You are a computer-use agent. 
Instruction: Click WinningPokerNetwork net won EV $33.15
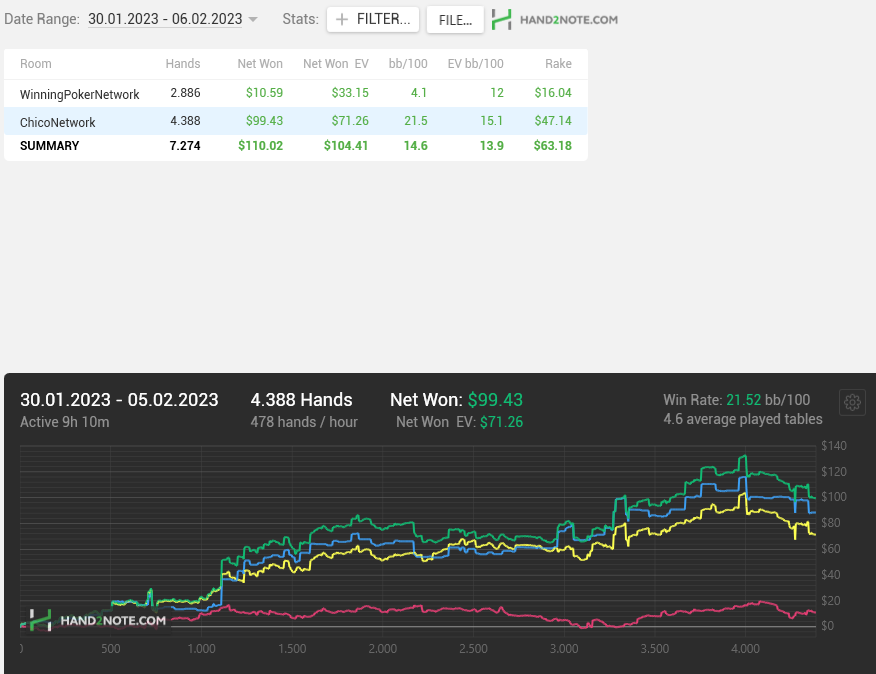pos(350,93)
